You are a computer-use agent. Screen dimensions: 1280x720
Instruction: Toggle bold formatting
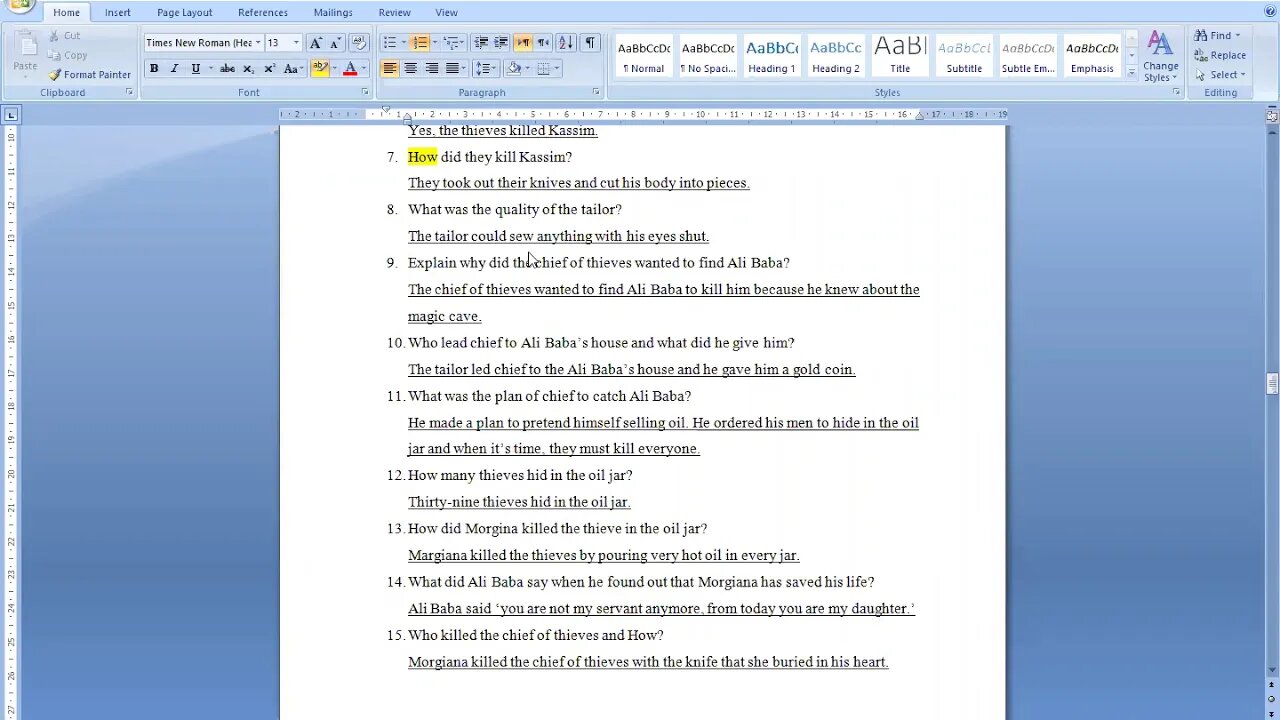point(154,69)
